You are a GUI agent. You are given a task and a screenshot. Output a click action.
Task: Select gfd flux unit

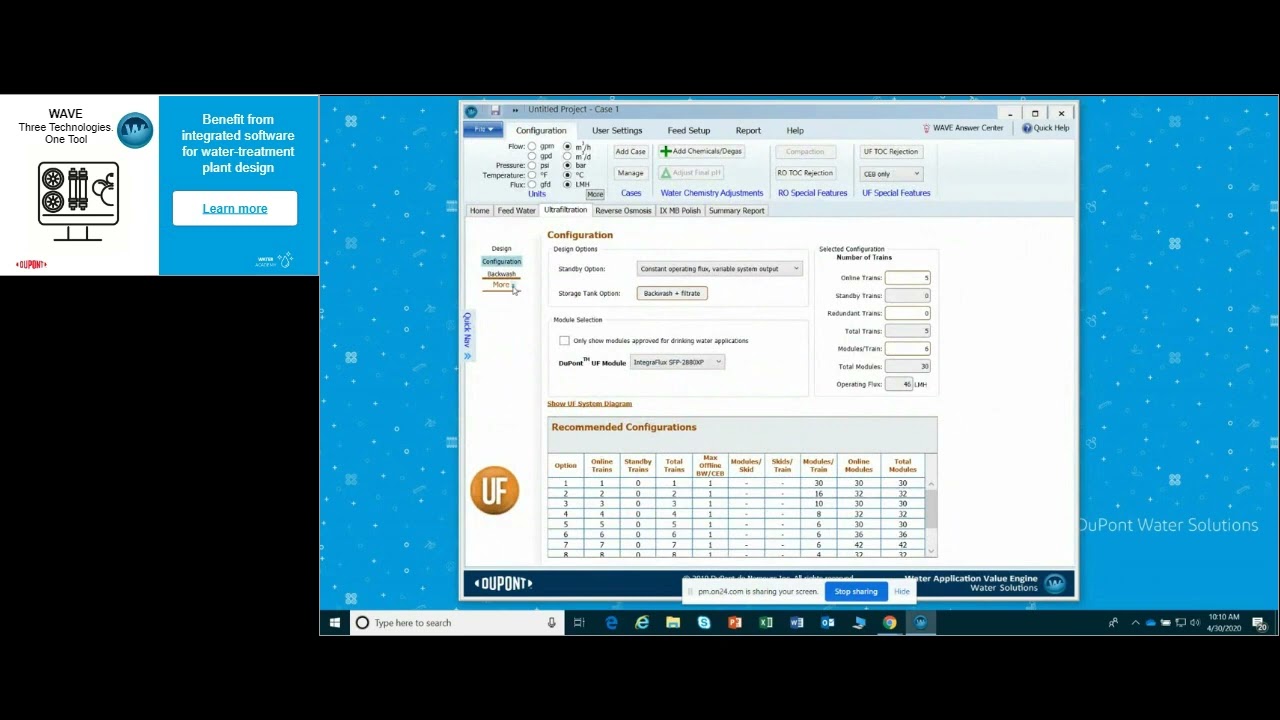532,184
